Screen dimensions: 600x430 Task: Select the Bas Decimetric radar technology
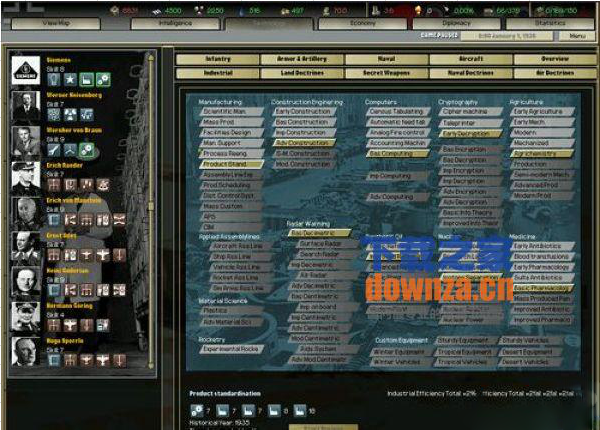click(320, 233)
